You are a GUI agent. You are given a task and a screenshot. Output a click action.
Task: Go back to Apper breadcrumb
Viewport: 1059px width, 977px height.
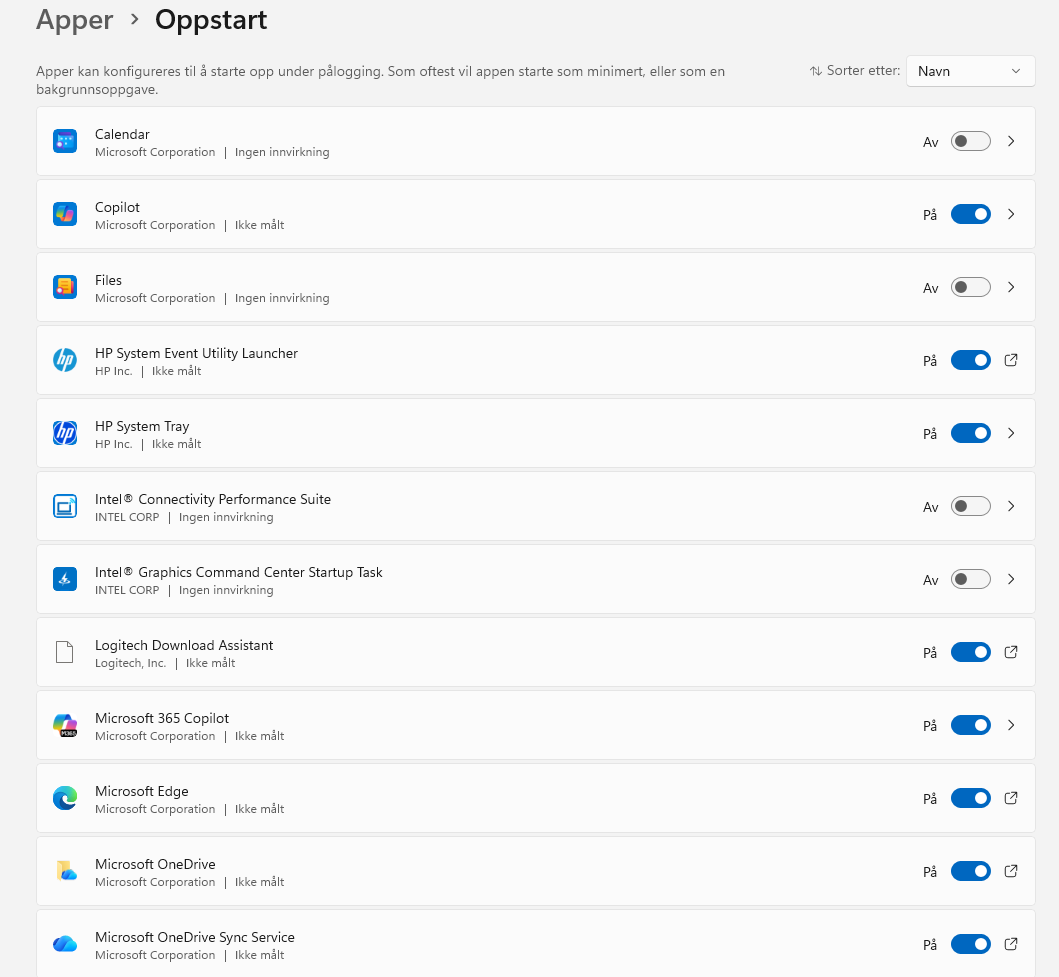click(74, 20)
